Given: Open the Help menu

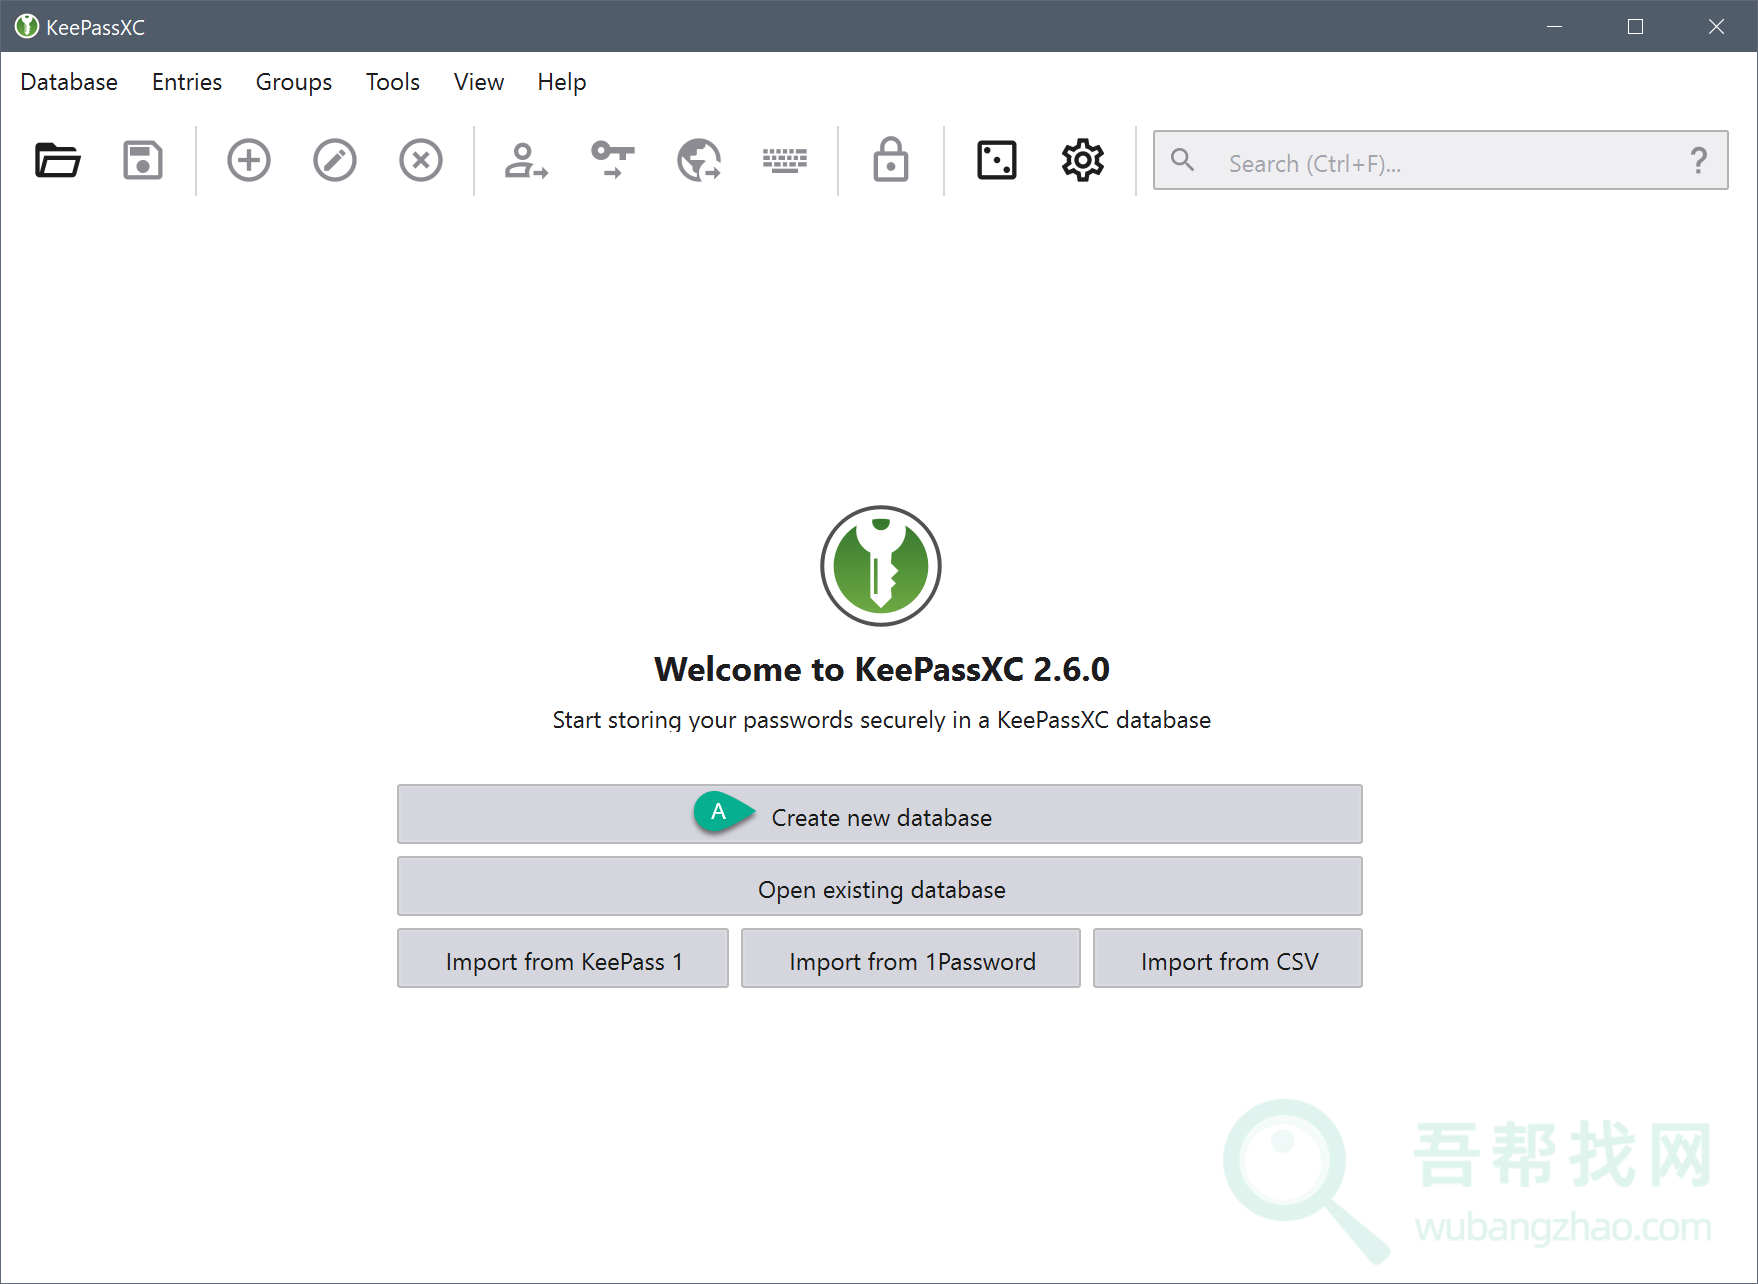Looking at the screenshot, I should [x=562, y=82].
